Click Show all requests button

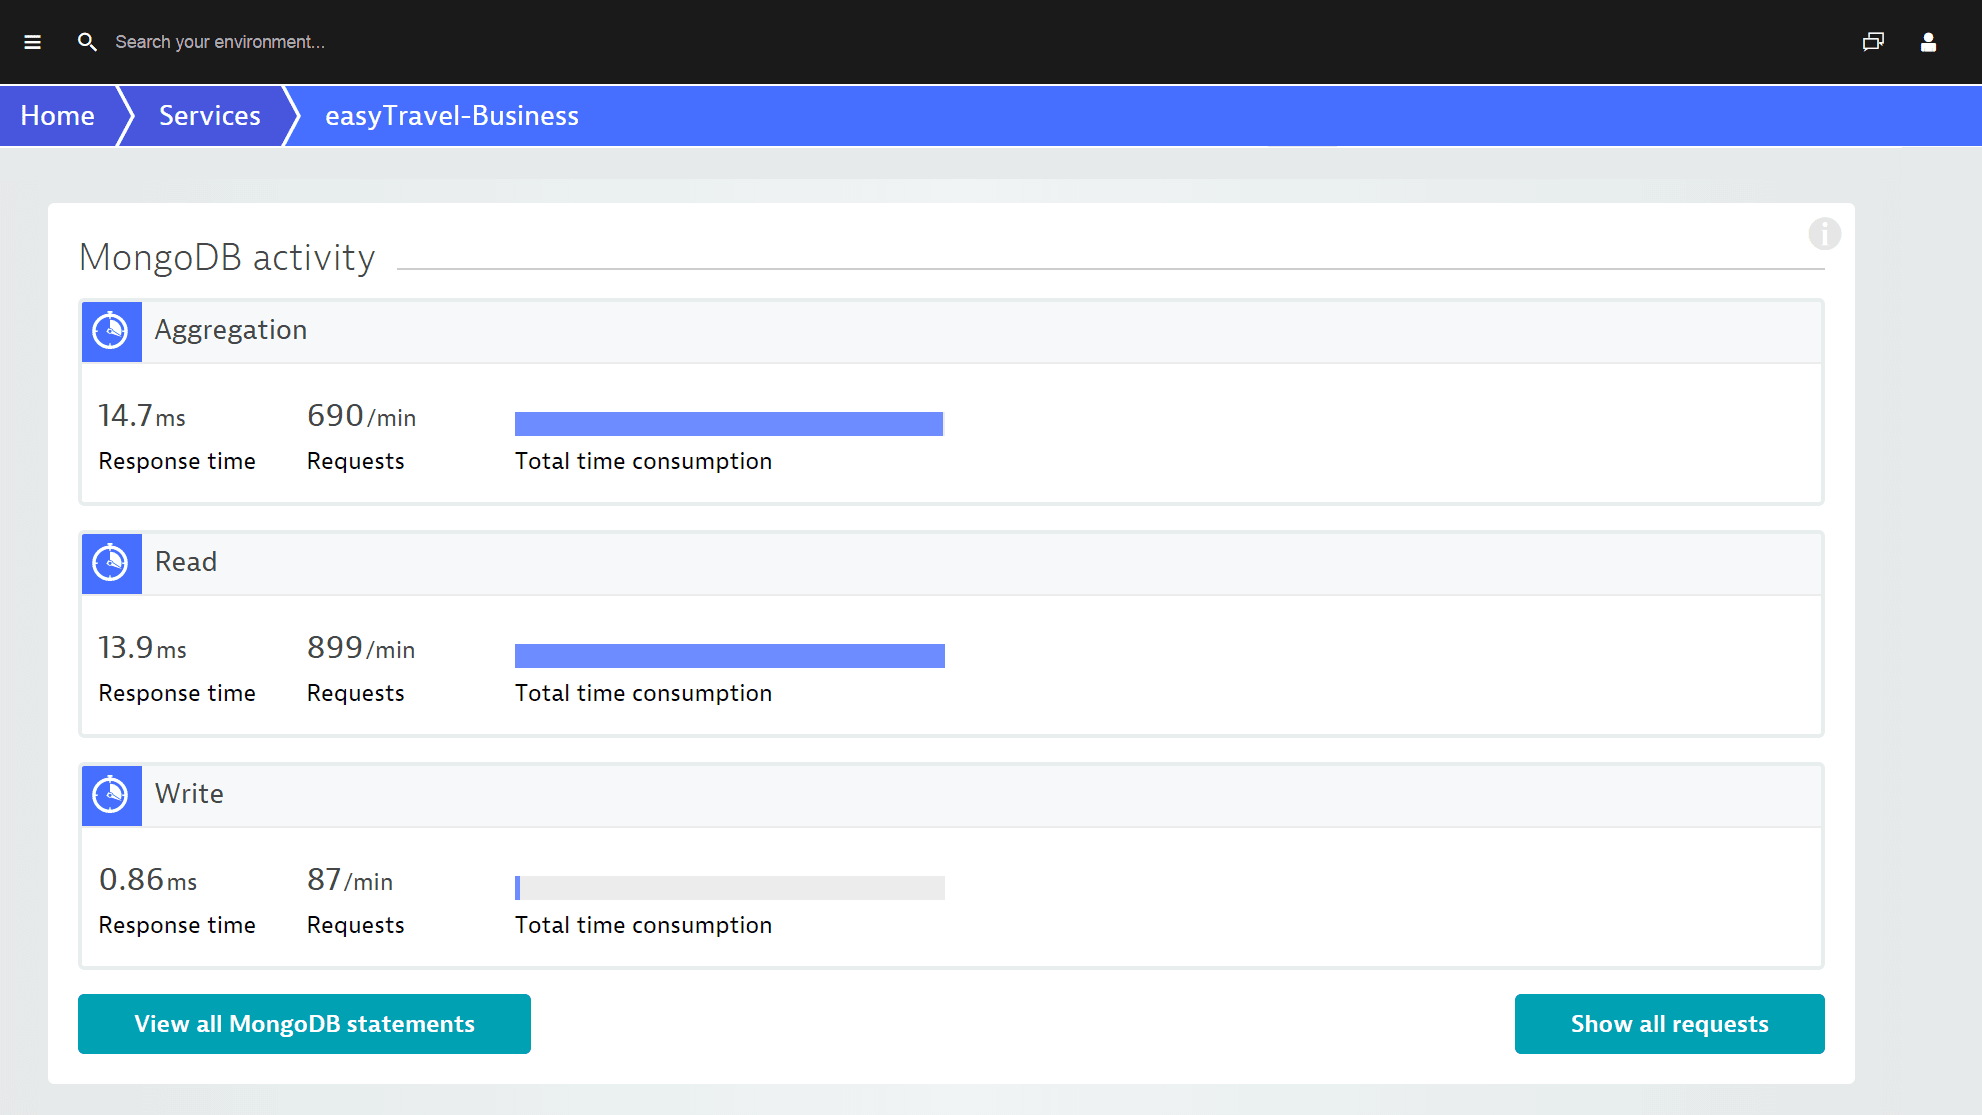tap(1669, 1024)
